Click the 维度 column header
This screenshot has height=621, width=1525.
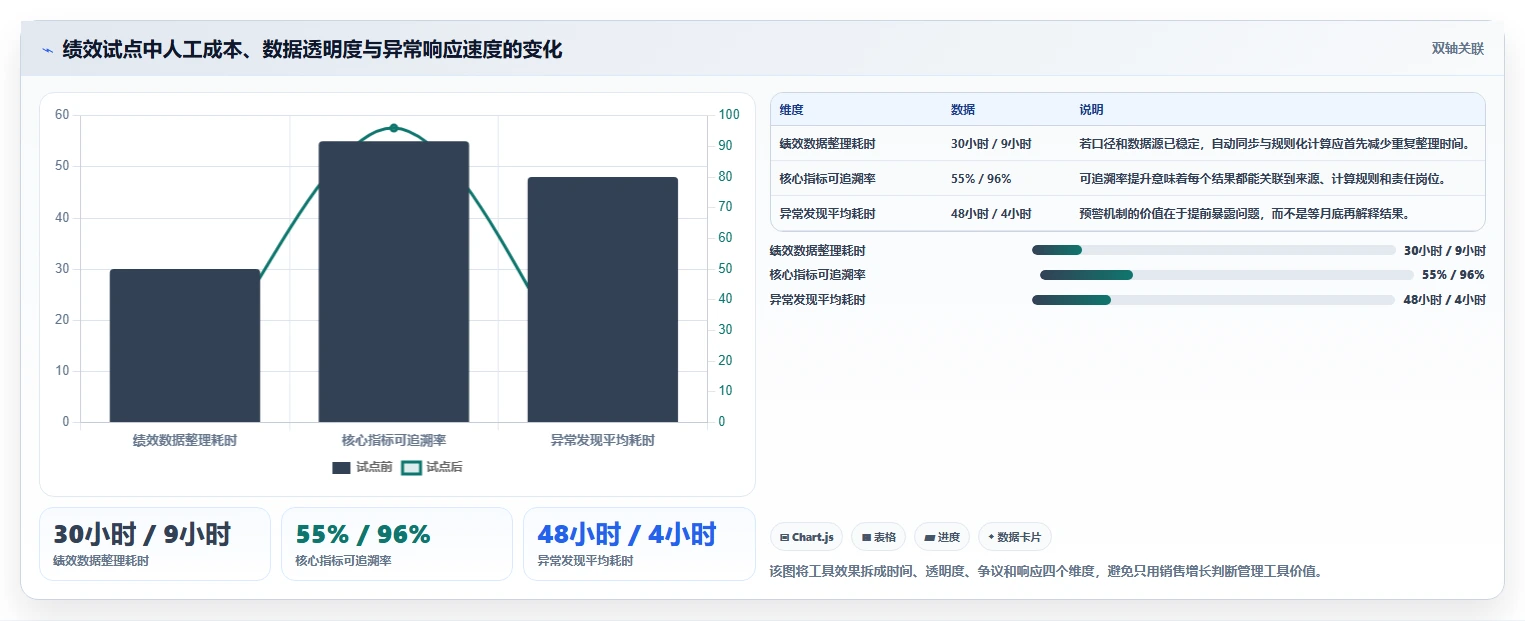pos(791,110)
